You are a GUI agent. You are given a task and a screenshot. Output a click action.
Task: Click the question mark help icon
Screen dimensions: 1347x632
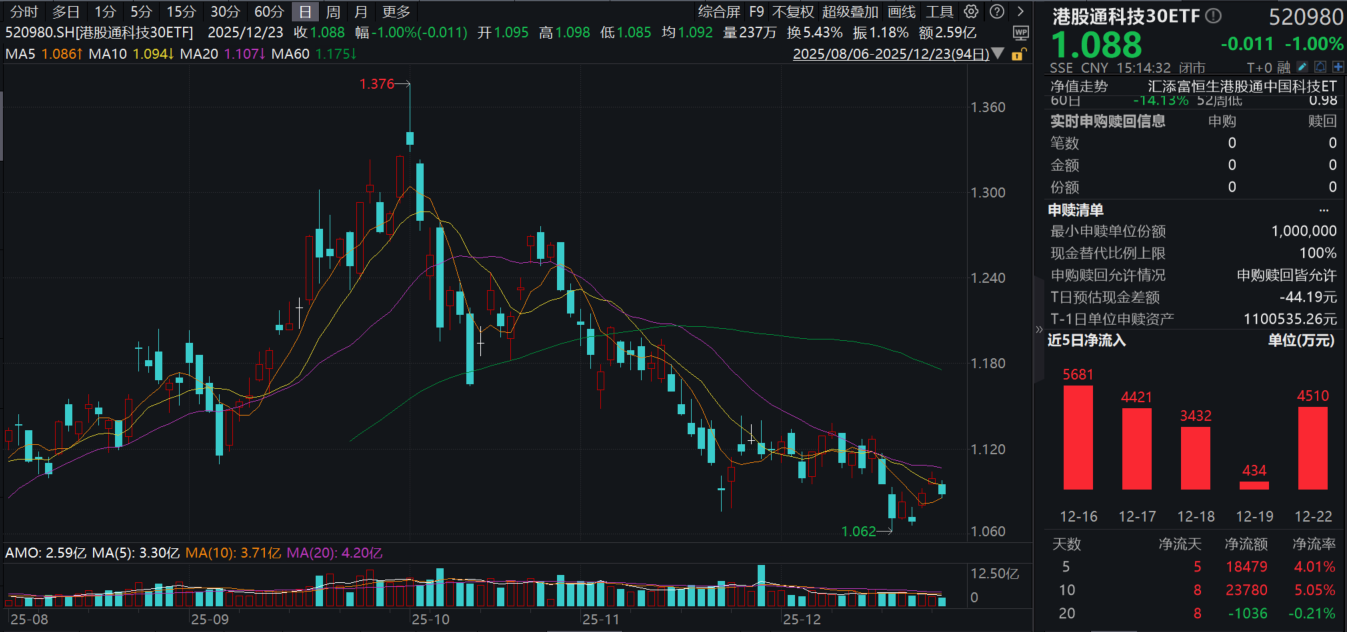click(x=996, y=12)
